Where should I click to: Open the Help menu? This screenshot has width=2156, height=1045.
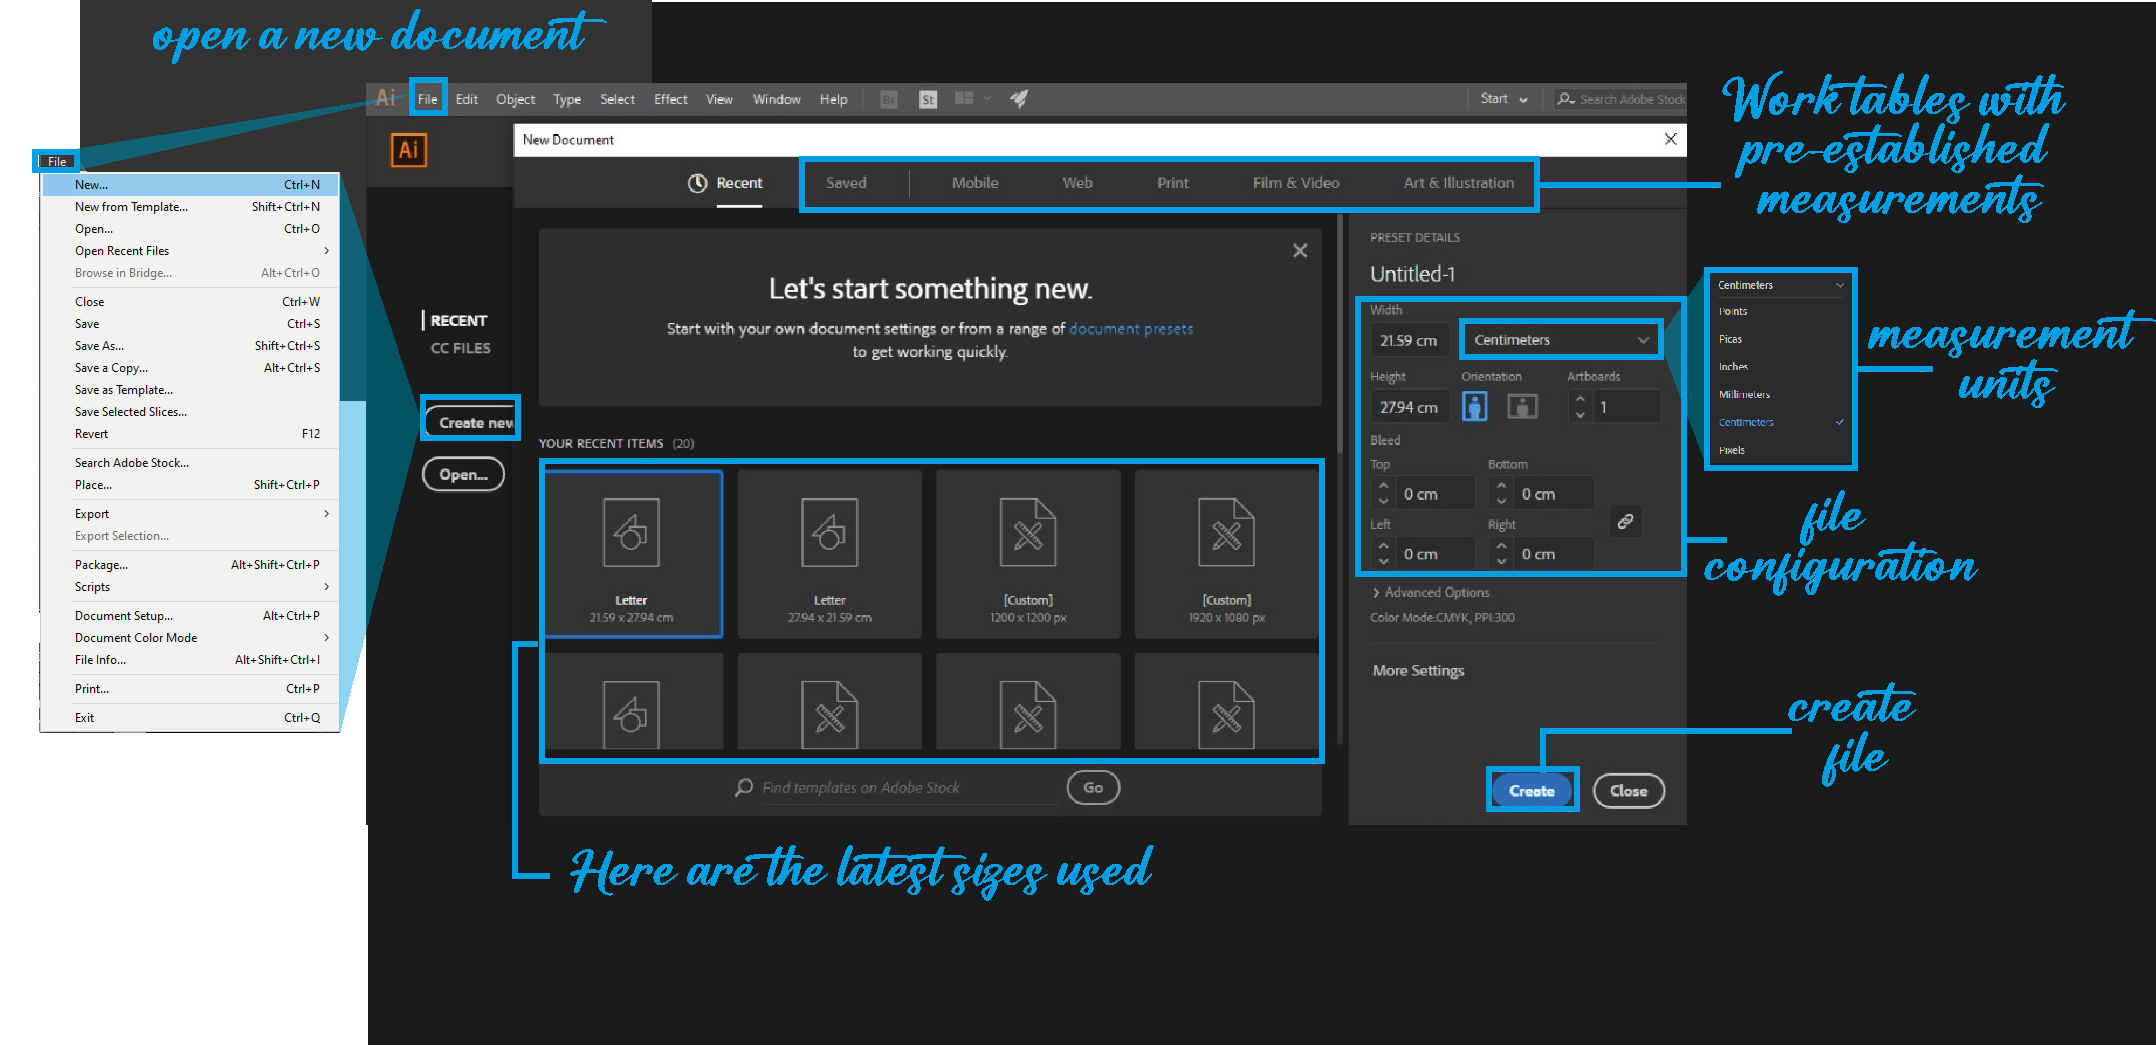833,99
